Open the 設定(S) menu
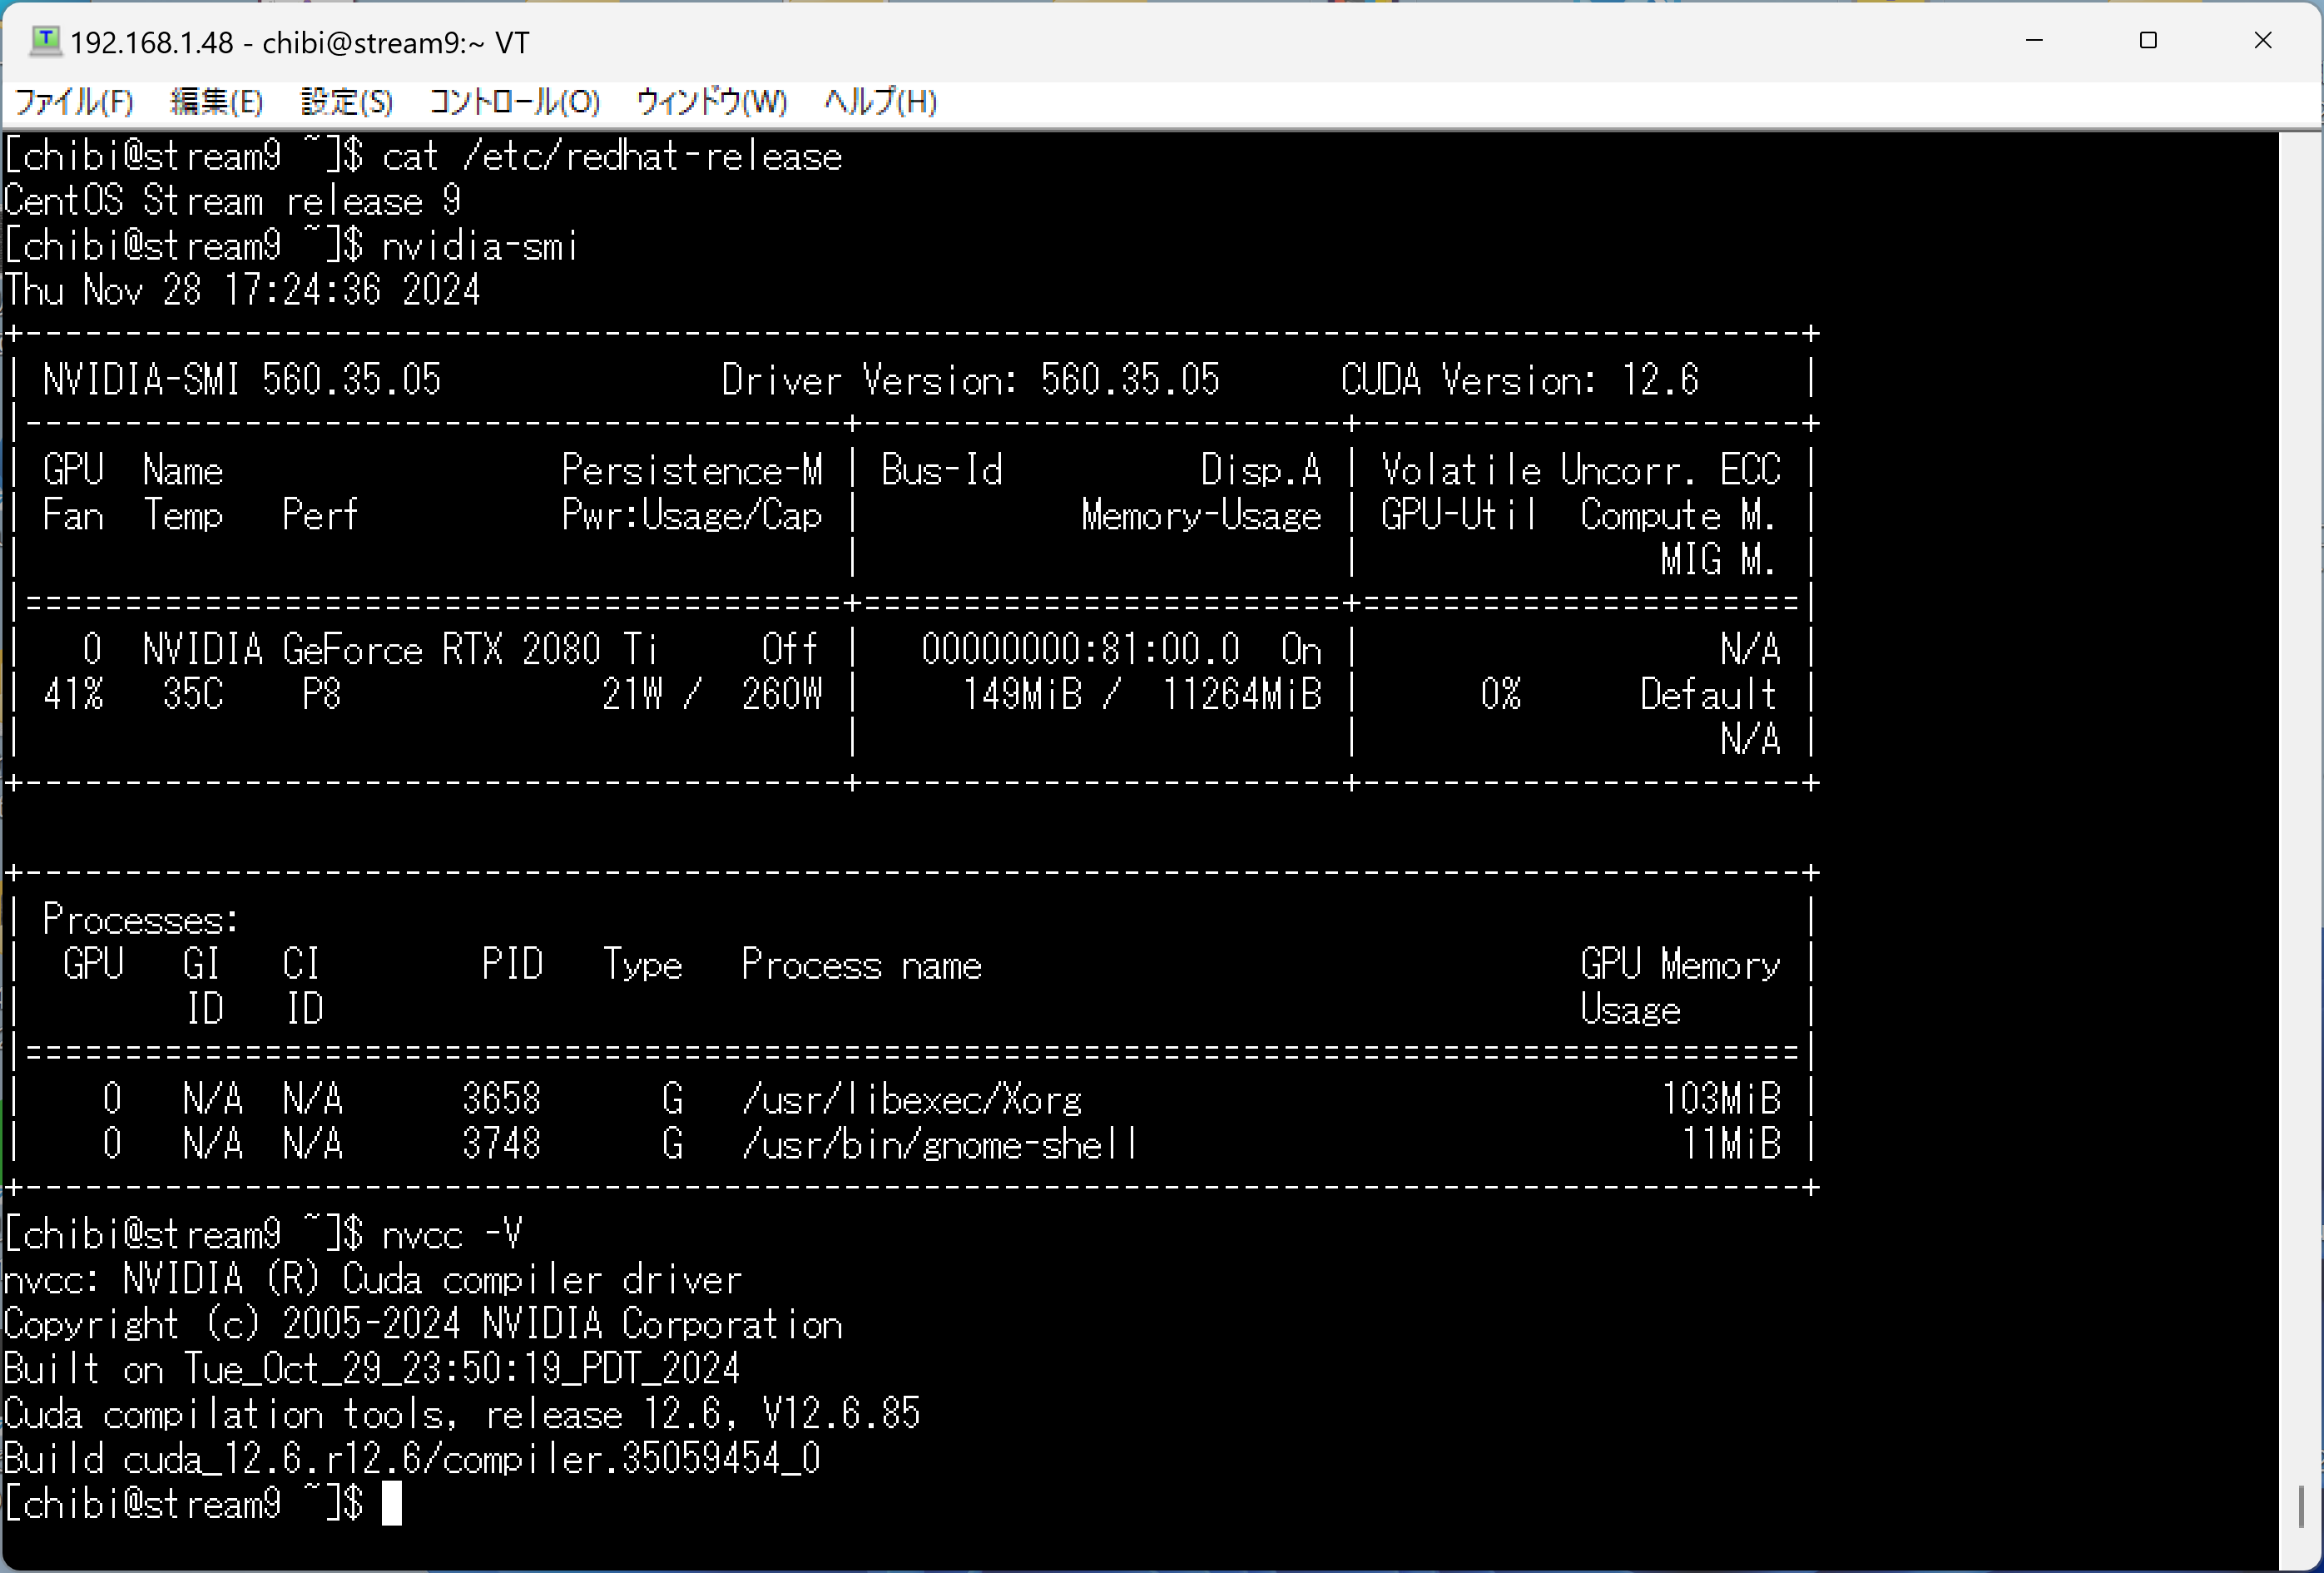The height and width of the screenshot is (1573, 2324). click(x=346, y=102)
